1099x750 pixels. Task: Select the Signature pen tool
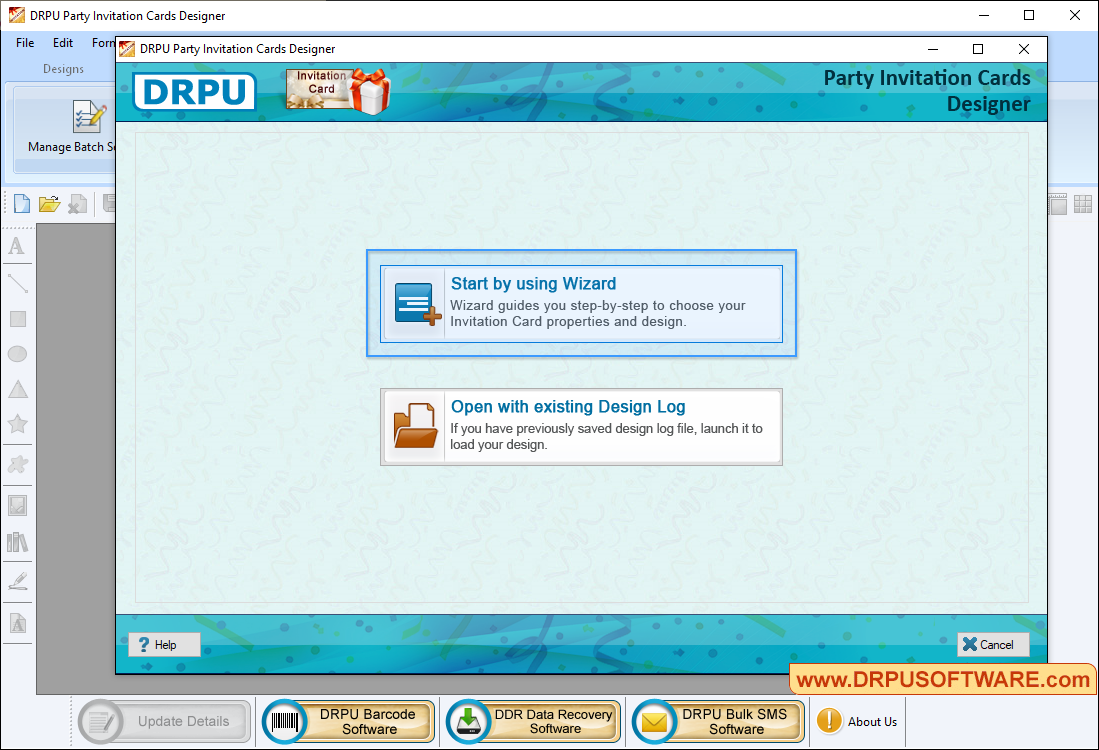(x=17, y=580)
